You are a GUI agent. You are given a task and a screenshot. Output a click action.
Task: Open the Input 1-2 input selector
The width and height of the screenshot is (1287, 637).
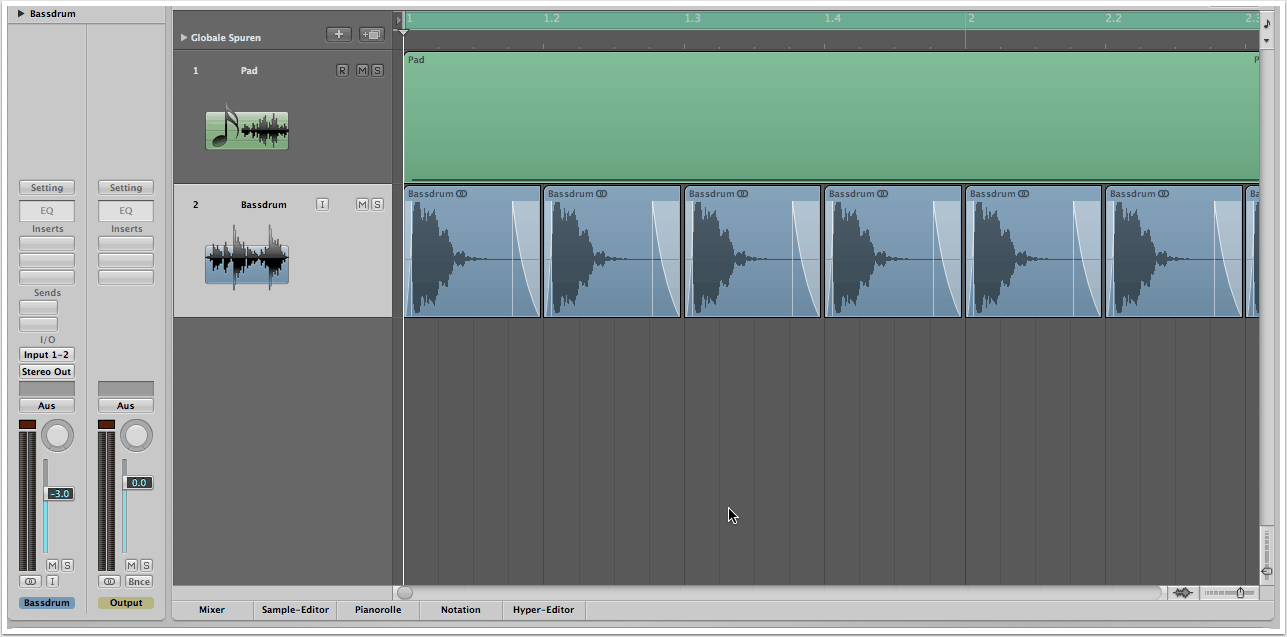click(47, 355)
